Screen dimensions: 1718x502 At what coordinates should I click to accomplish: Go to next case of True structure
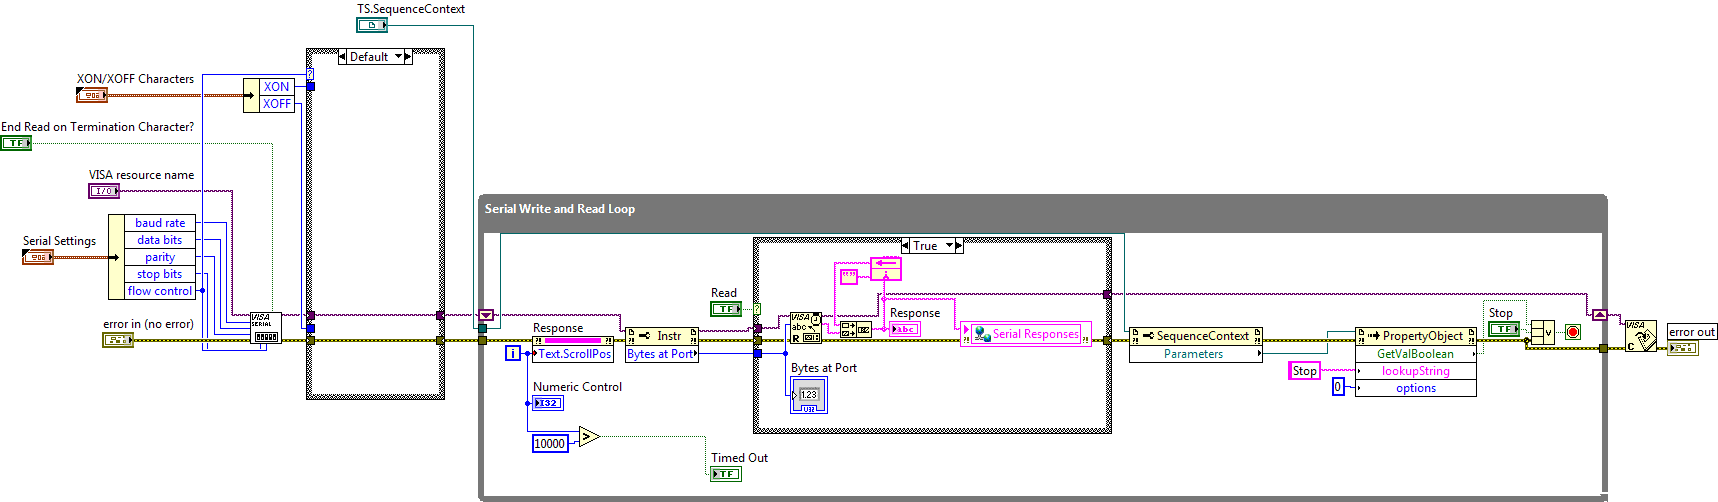pos(959,245)
